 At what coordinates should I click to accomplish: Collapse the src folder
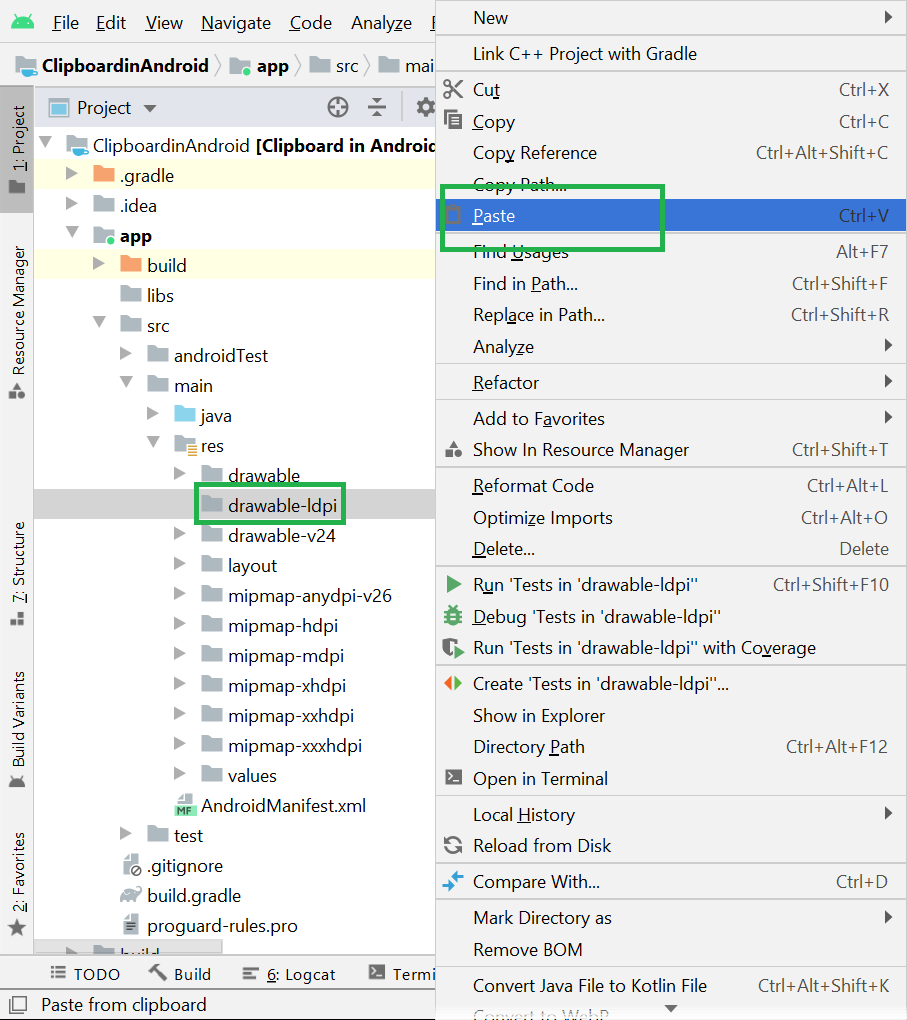click(99, 321)
